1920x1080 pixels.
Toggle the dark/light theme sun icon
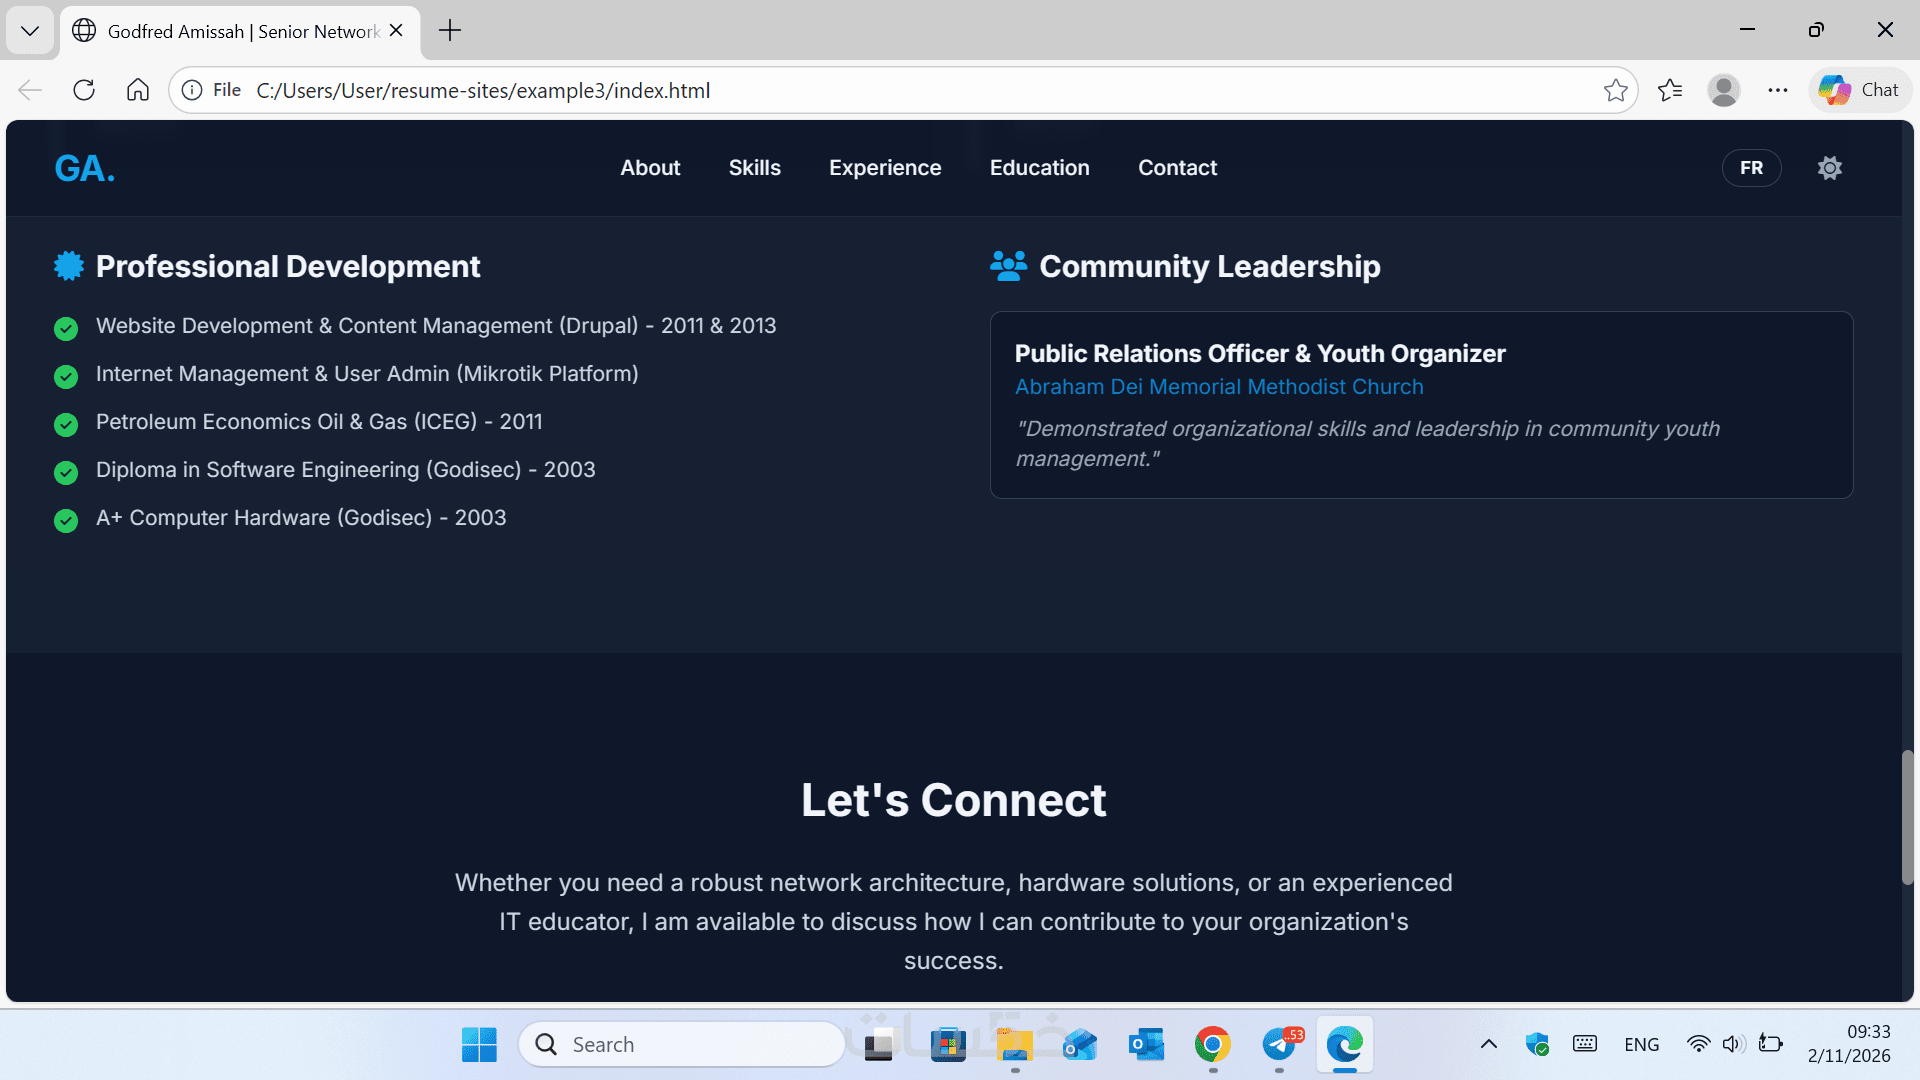(x=1829, y=168)
